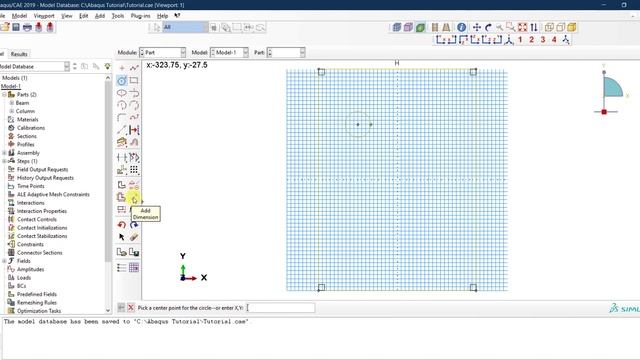Select the Create Circle sketch tool
The width and height of the screenshot is (640, 360).
[122, 80]
